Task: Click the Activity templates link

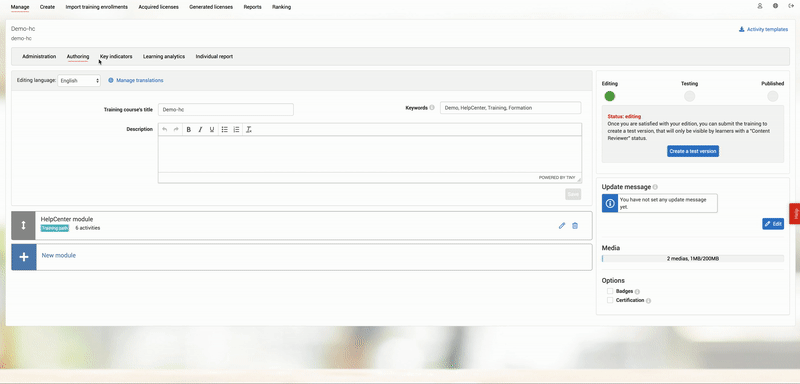Action: click(x=763, y=30)
